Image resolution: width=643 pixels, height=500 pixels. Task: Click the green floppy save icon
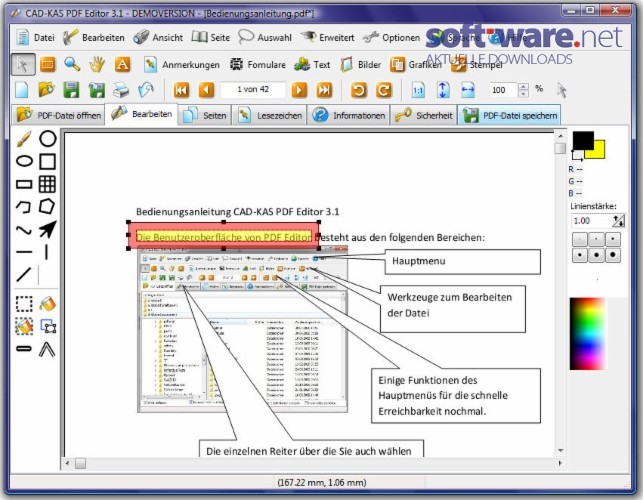(71, 90)
